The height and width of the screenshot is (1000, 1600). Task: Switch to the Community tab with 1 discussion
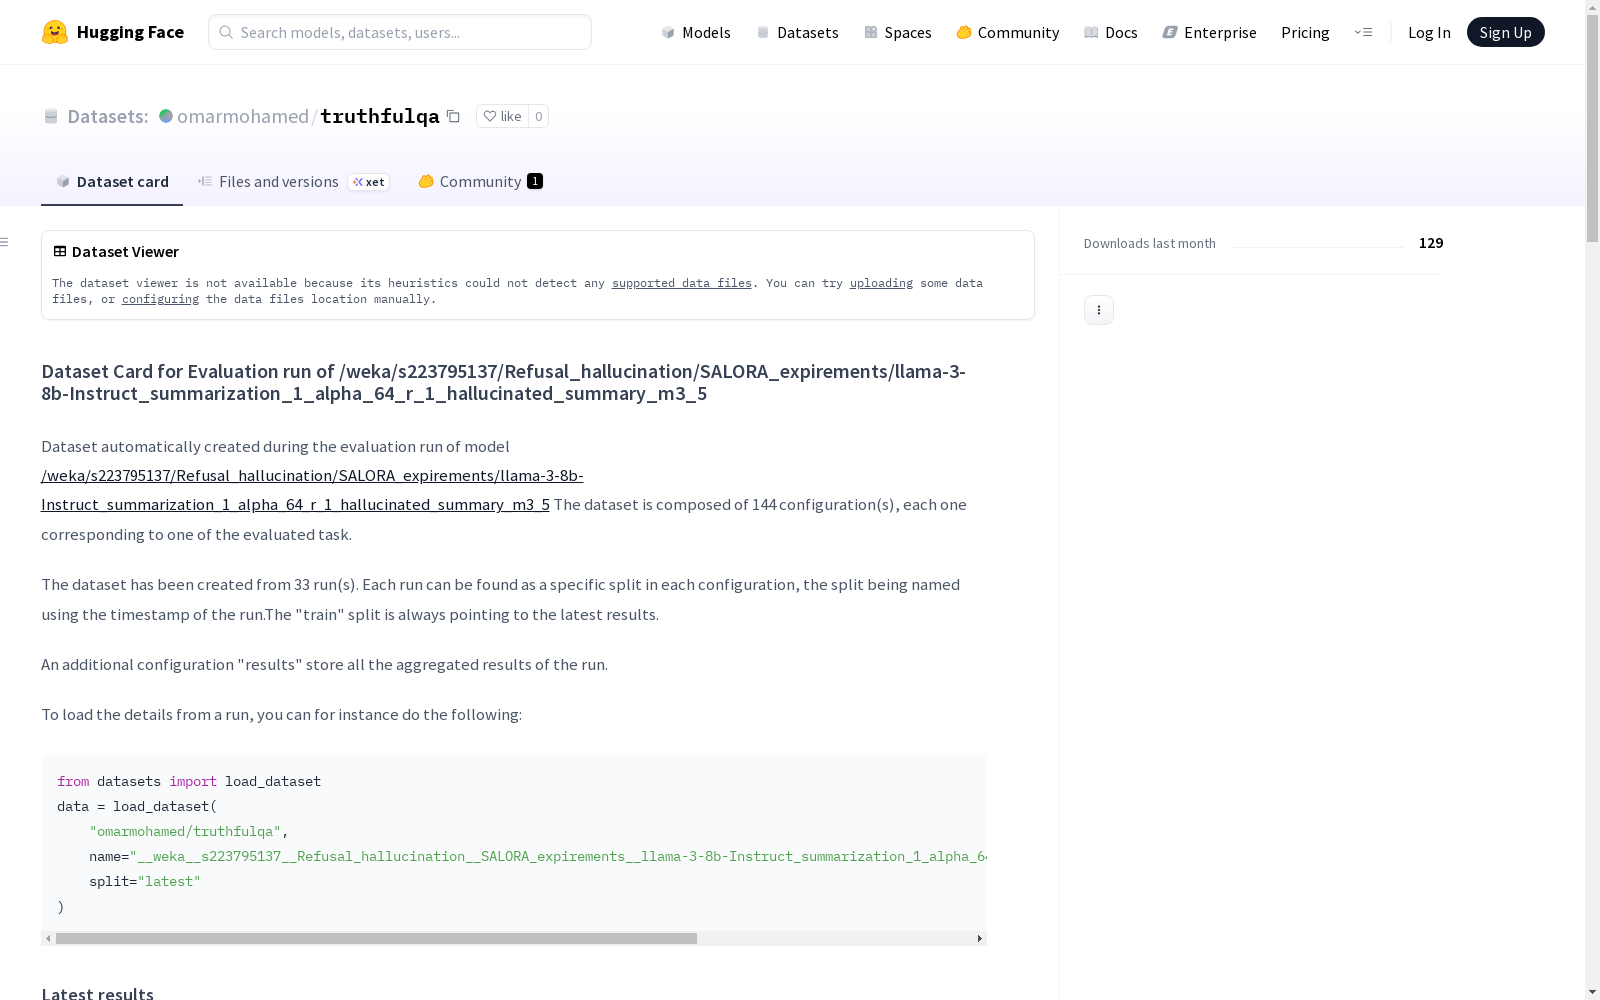(480, 181)
